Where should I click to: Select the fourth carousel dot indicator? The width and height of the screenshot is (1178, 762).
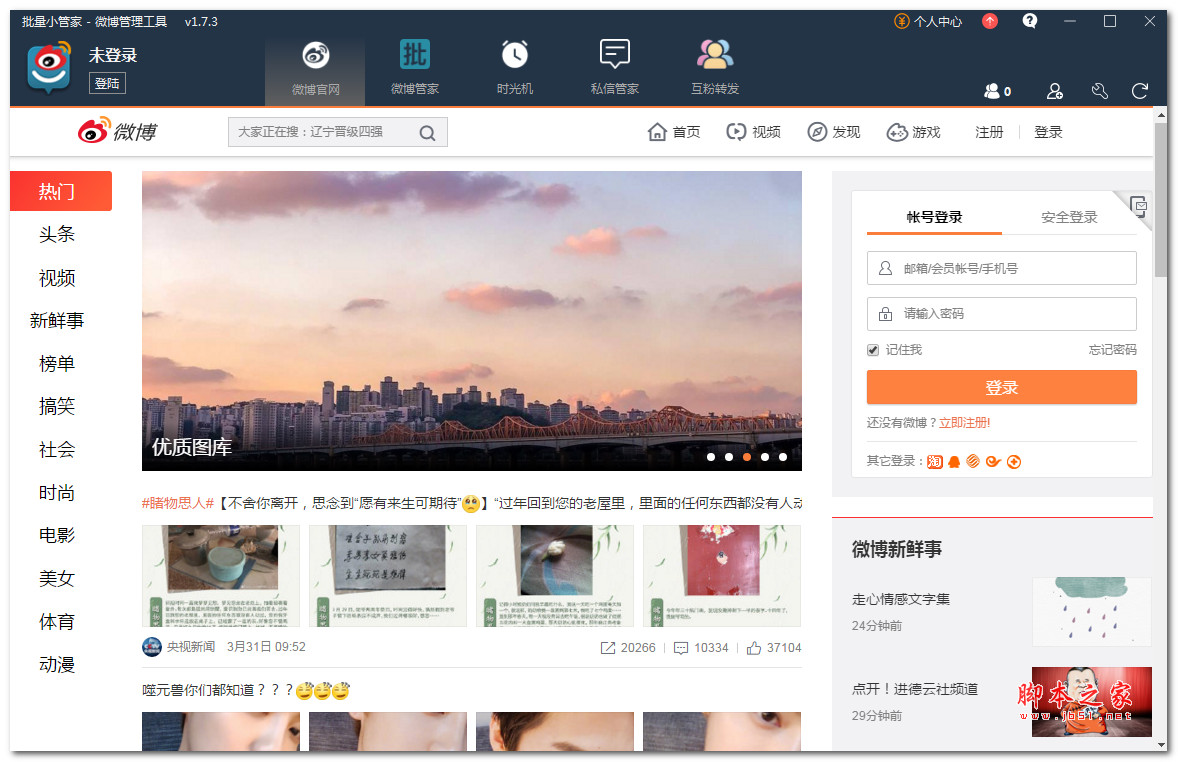764,456
